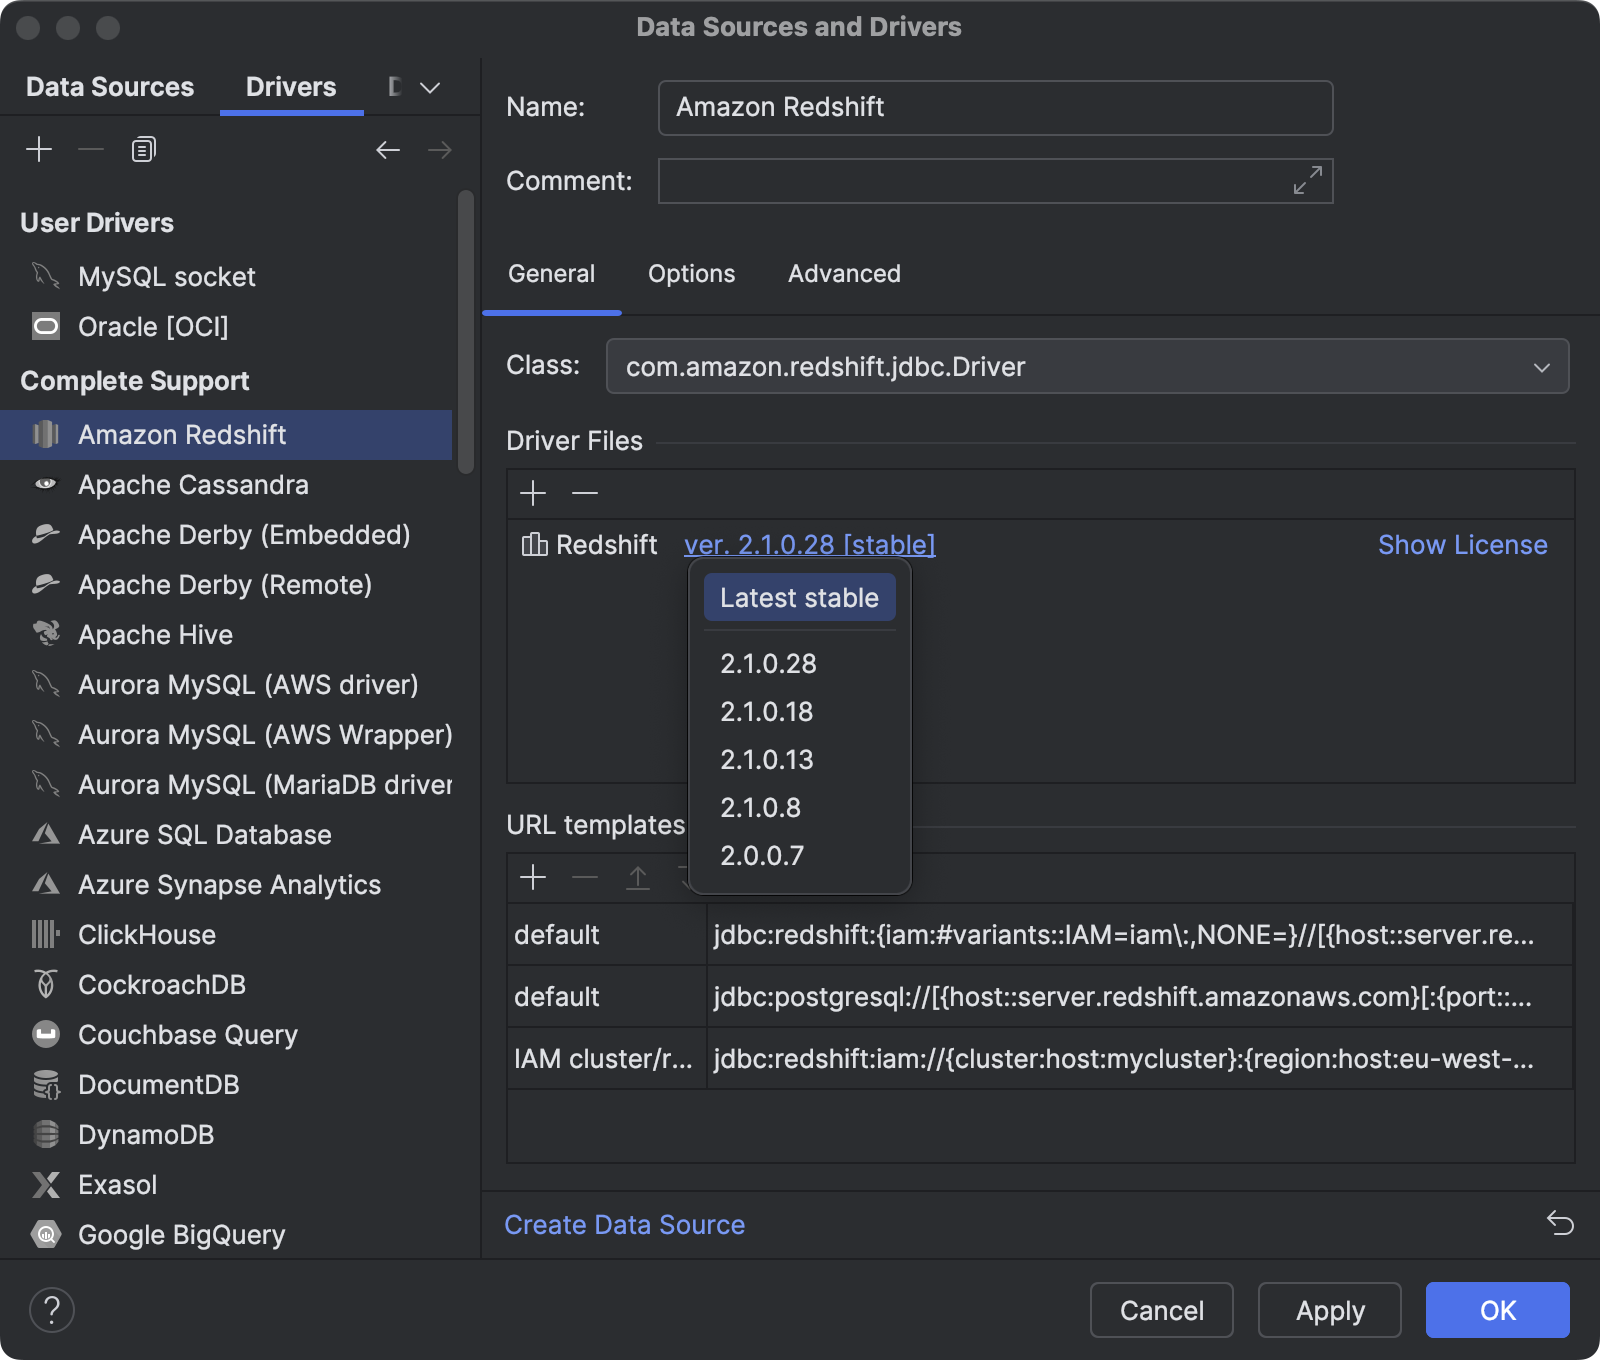Add a driver file with the plus icon

[533, 493]
